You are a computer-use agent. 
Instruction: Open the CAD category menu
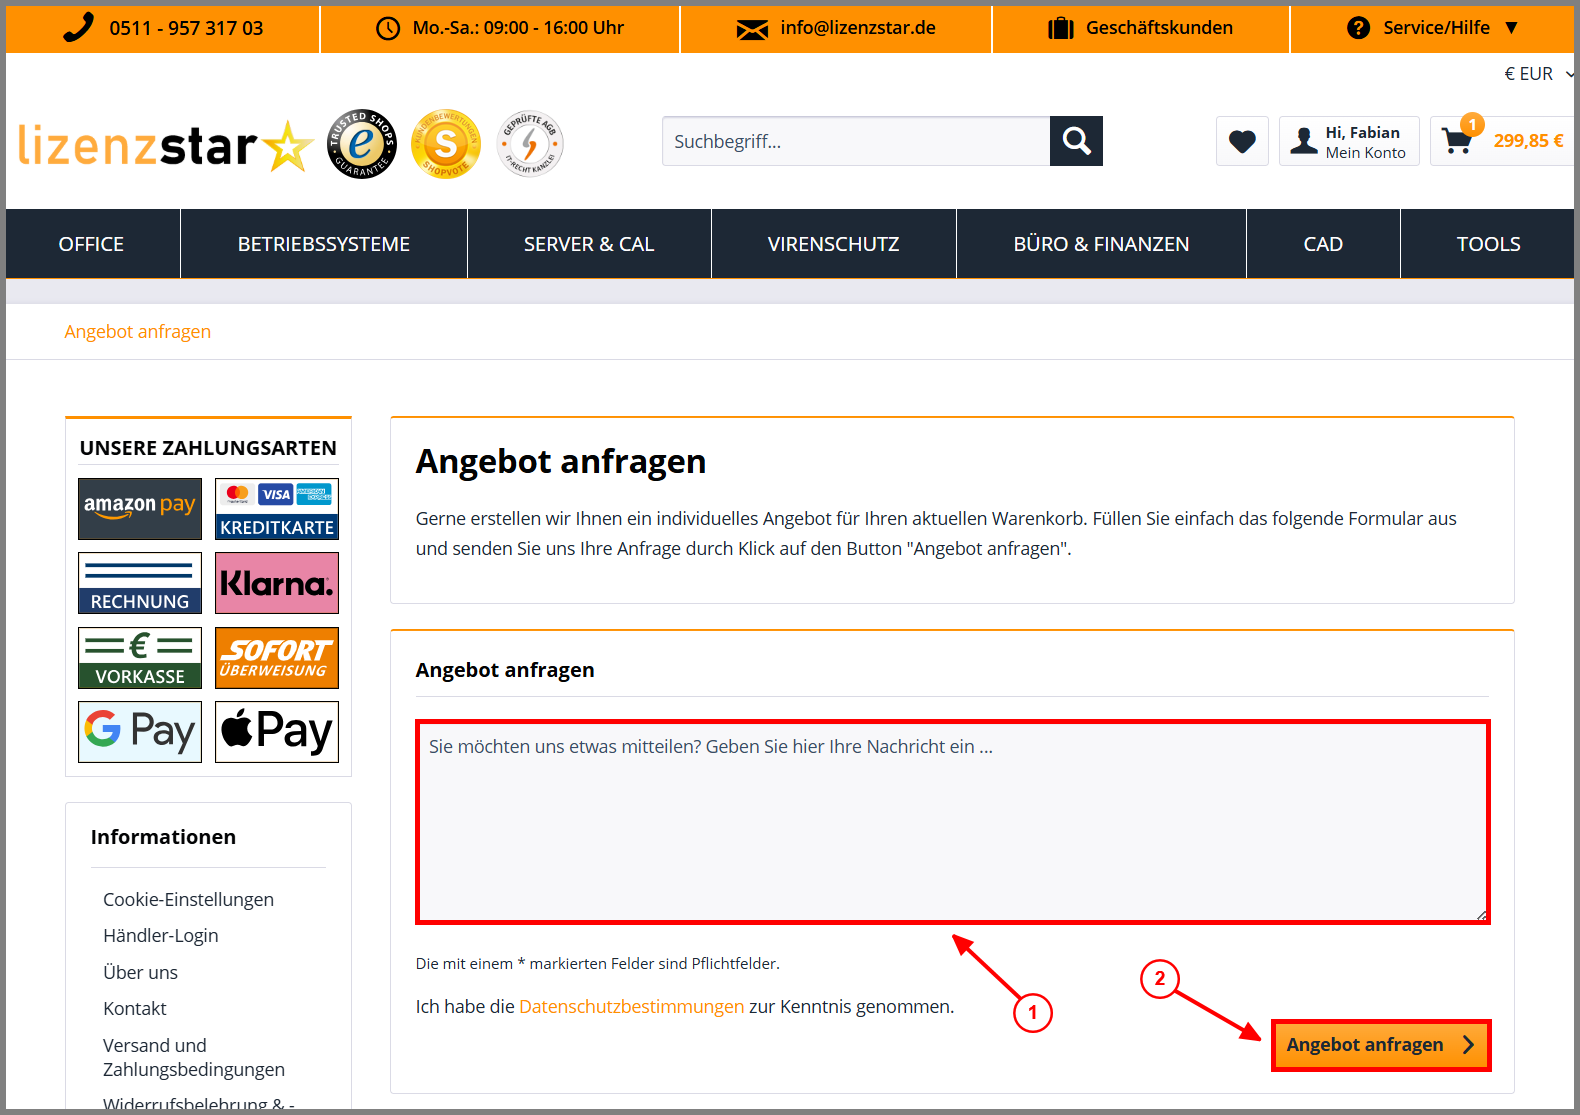point(1323,244)
